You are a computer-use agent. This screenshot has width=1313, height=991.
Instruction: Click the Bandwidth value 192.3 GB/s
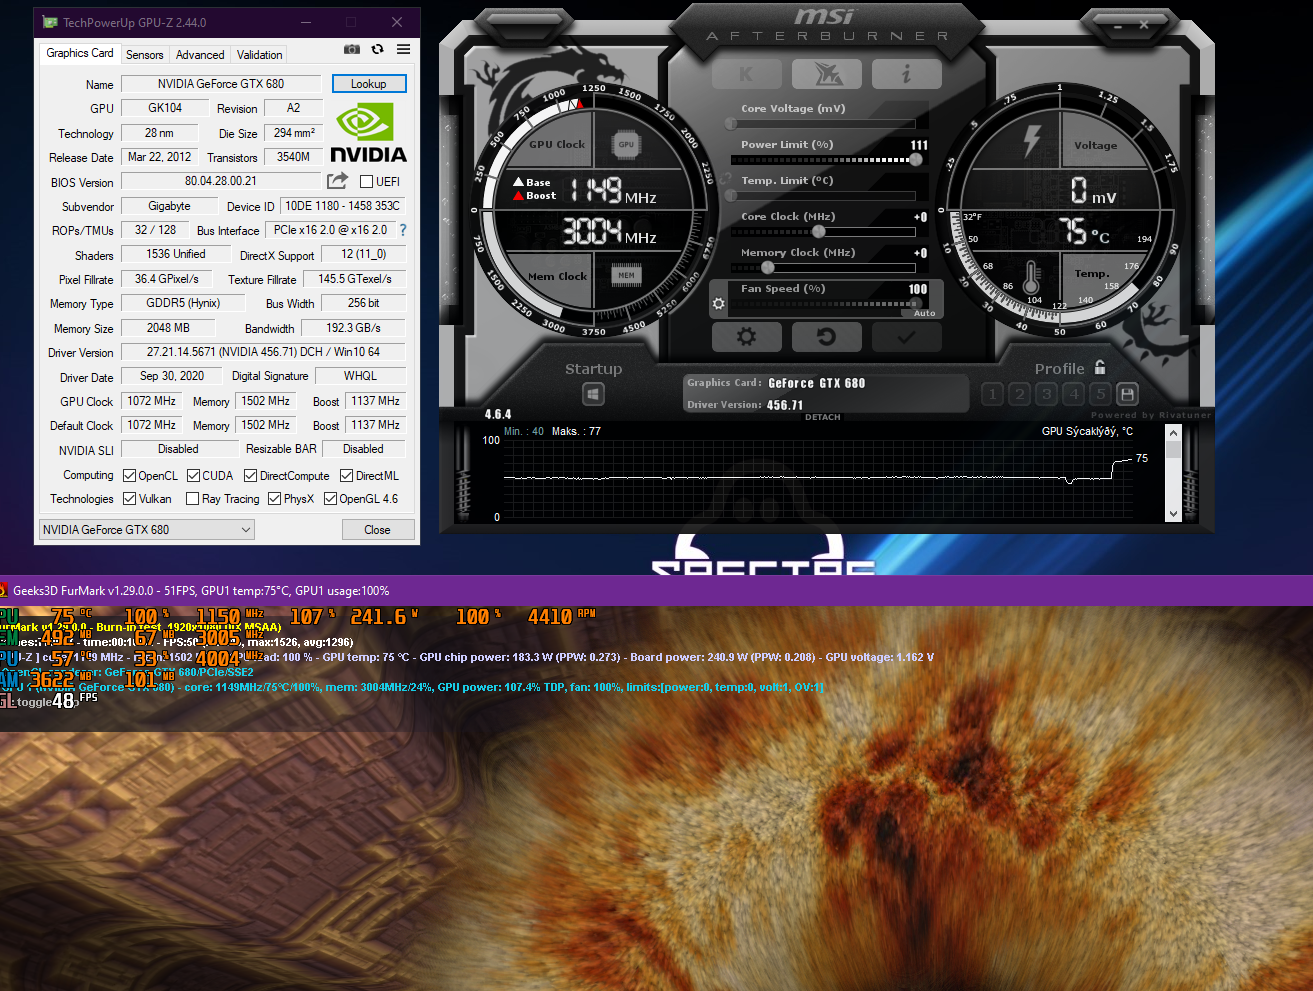click(x=353, y=328)
